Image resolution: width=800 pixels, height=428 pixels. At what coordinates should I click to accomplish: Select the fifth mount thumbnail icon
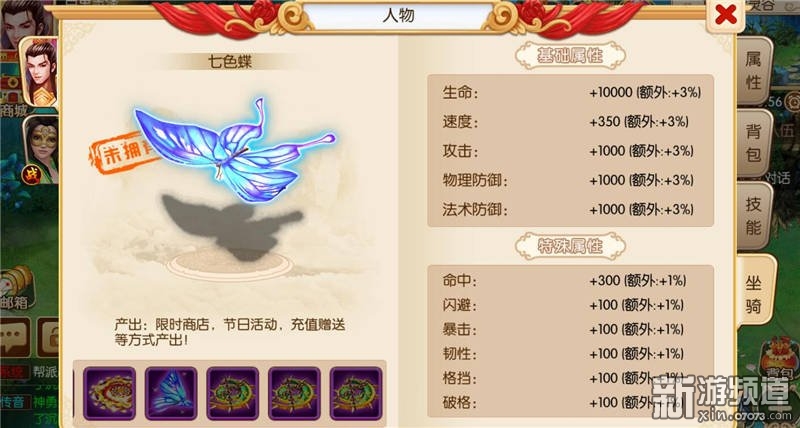point(356,393)
